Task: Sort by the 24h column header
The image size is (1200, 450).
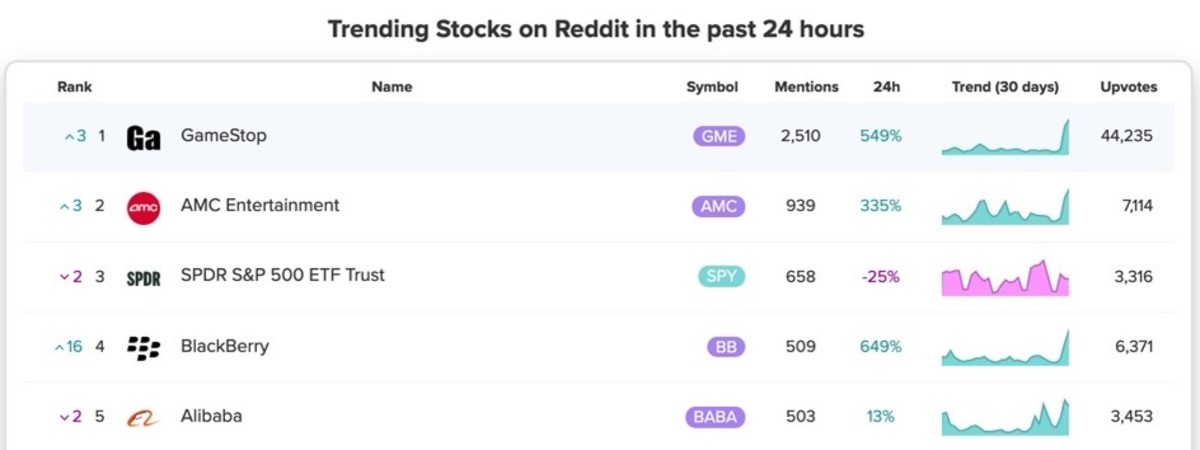Action: click(886, 87)
